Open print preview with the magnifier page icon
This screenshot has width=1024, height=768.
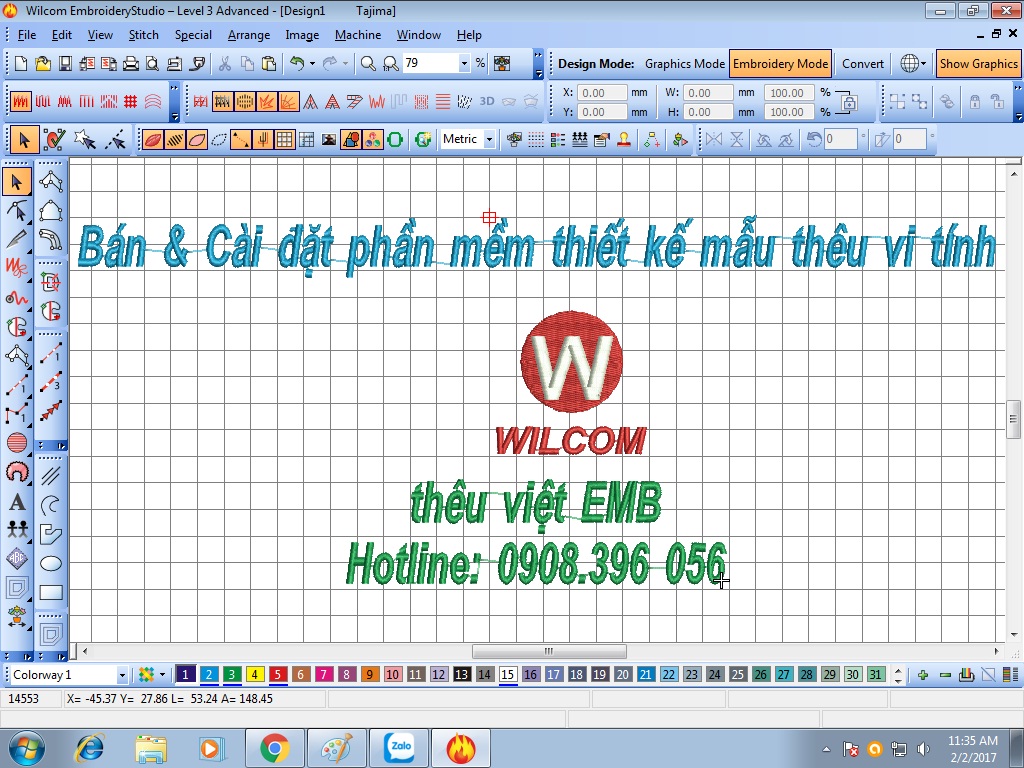(x=152, y=63)
